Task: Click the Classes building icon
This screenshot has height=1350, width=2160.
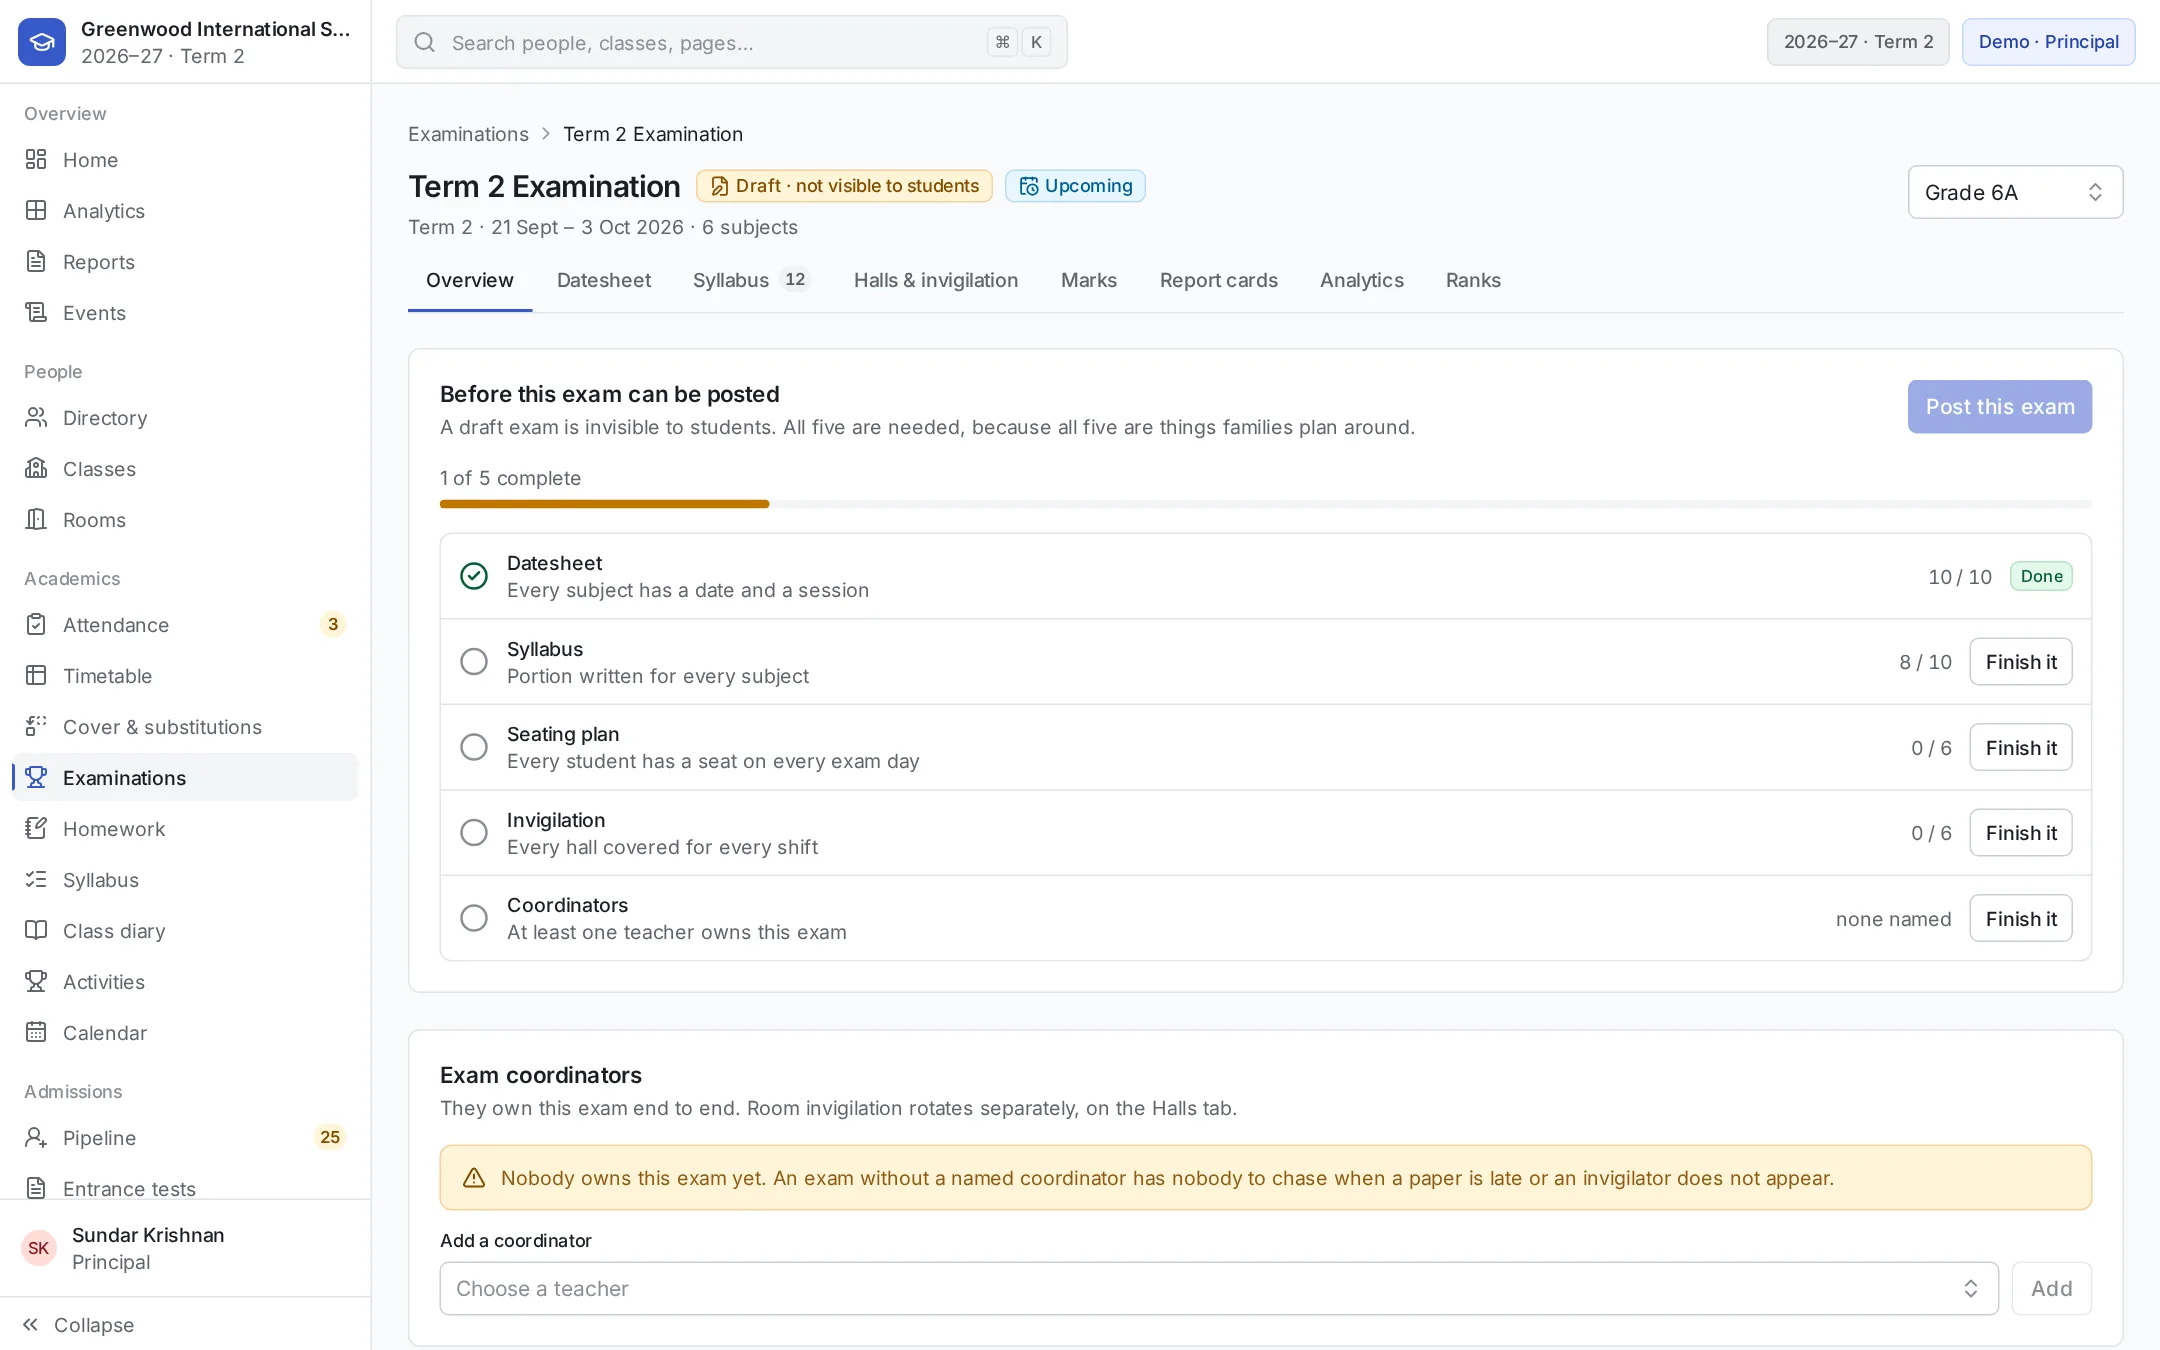Action: click(x=36, y=469)
